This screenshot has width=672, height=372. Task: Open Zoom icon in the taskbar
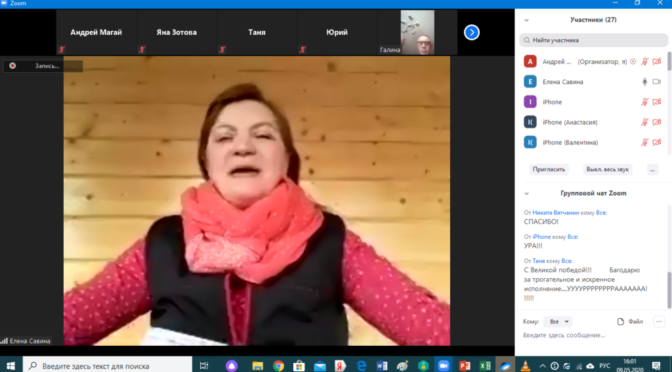pyautogui.click(x=444, y=366)
